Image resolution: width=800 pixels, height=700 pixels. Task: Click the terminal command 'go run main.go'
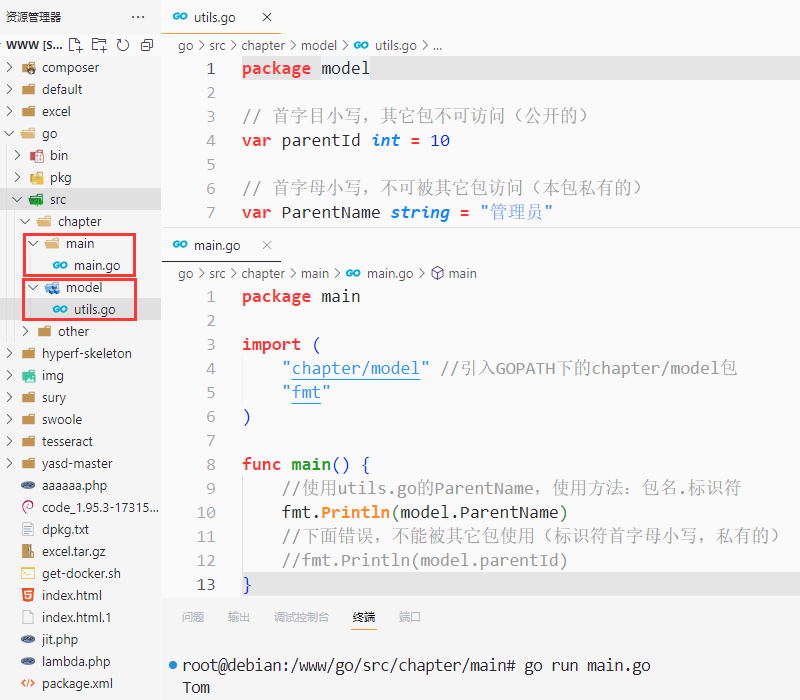(587, 665)
